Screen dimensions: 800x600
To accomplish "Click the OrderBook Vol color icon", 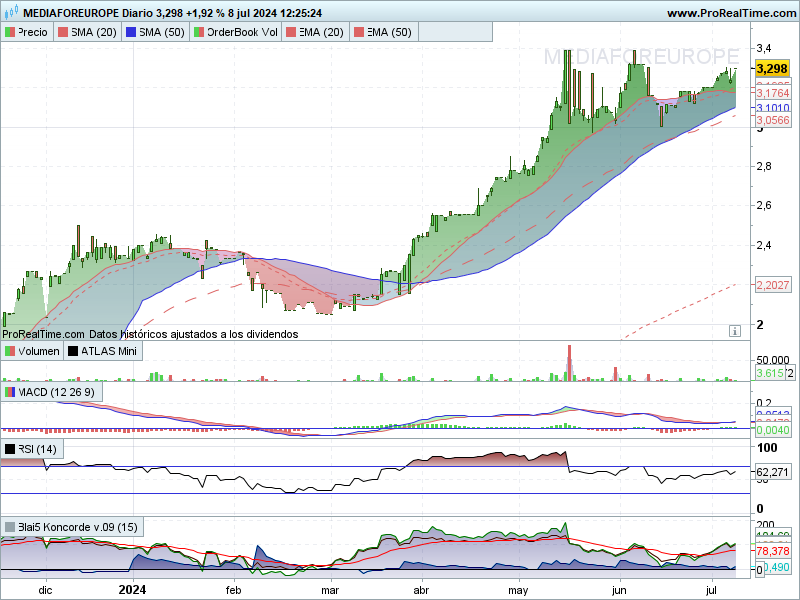I will (199, 32).
